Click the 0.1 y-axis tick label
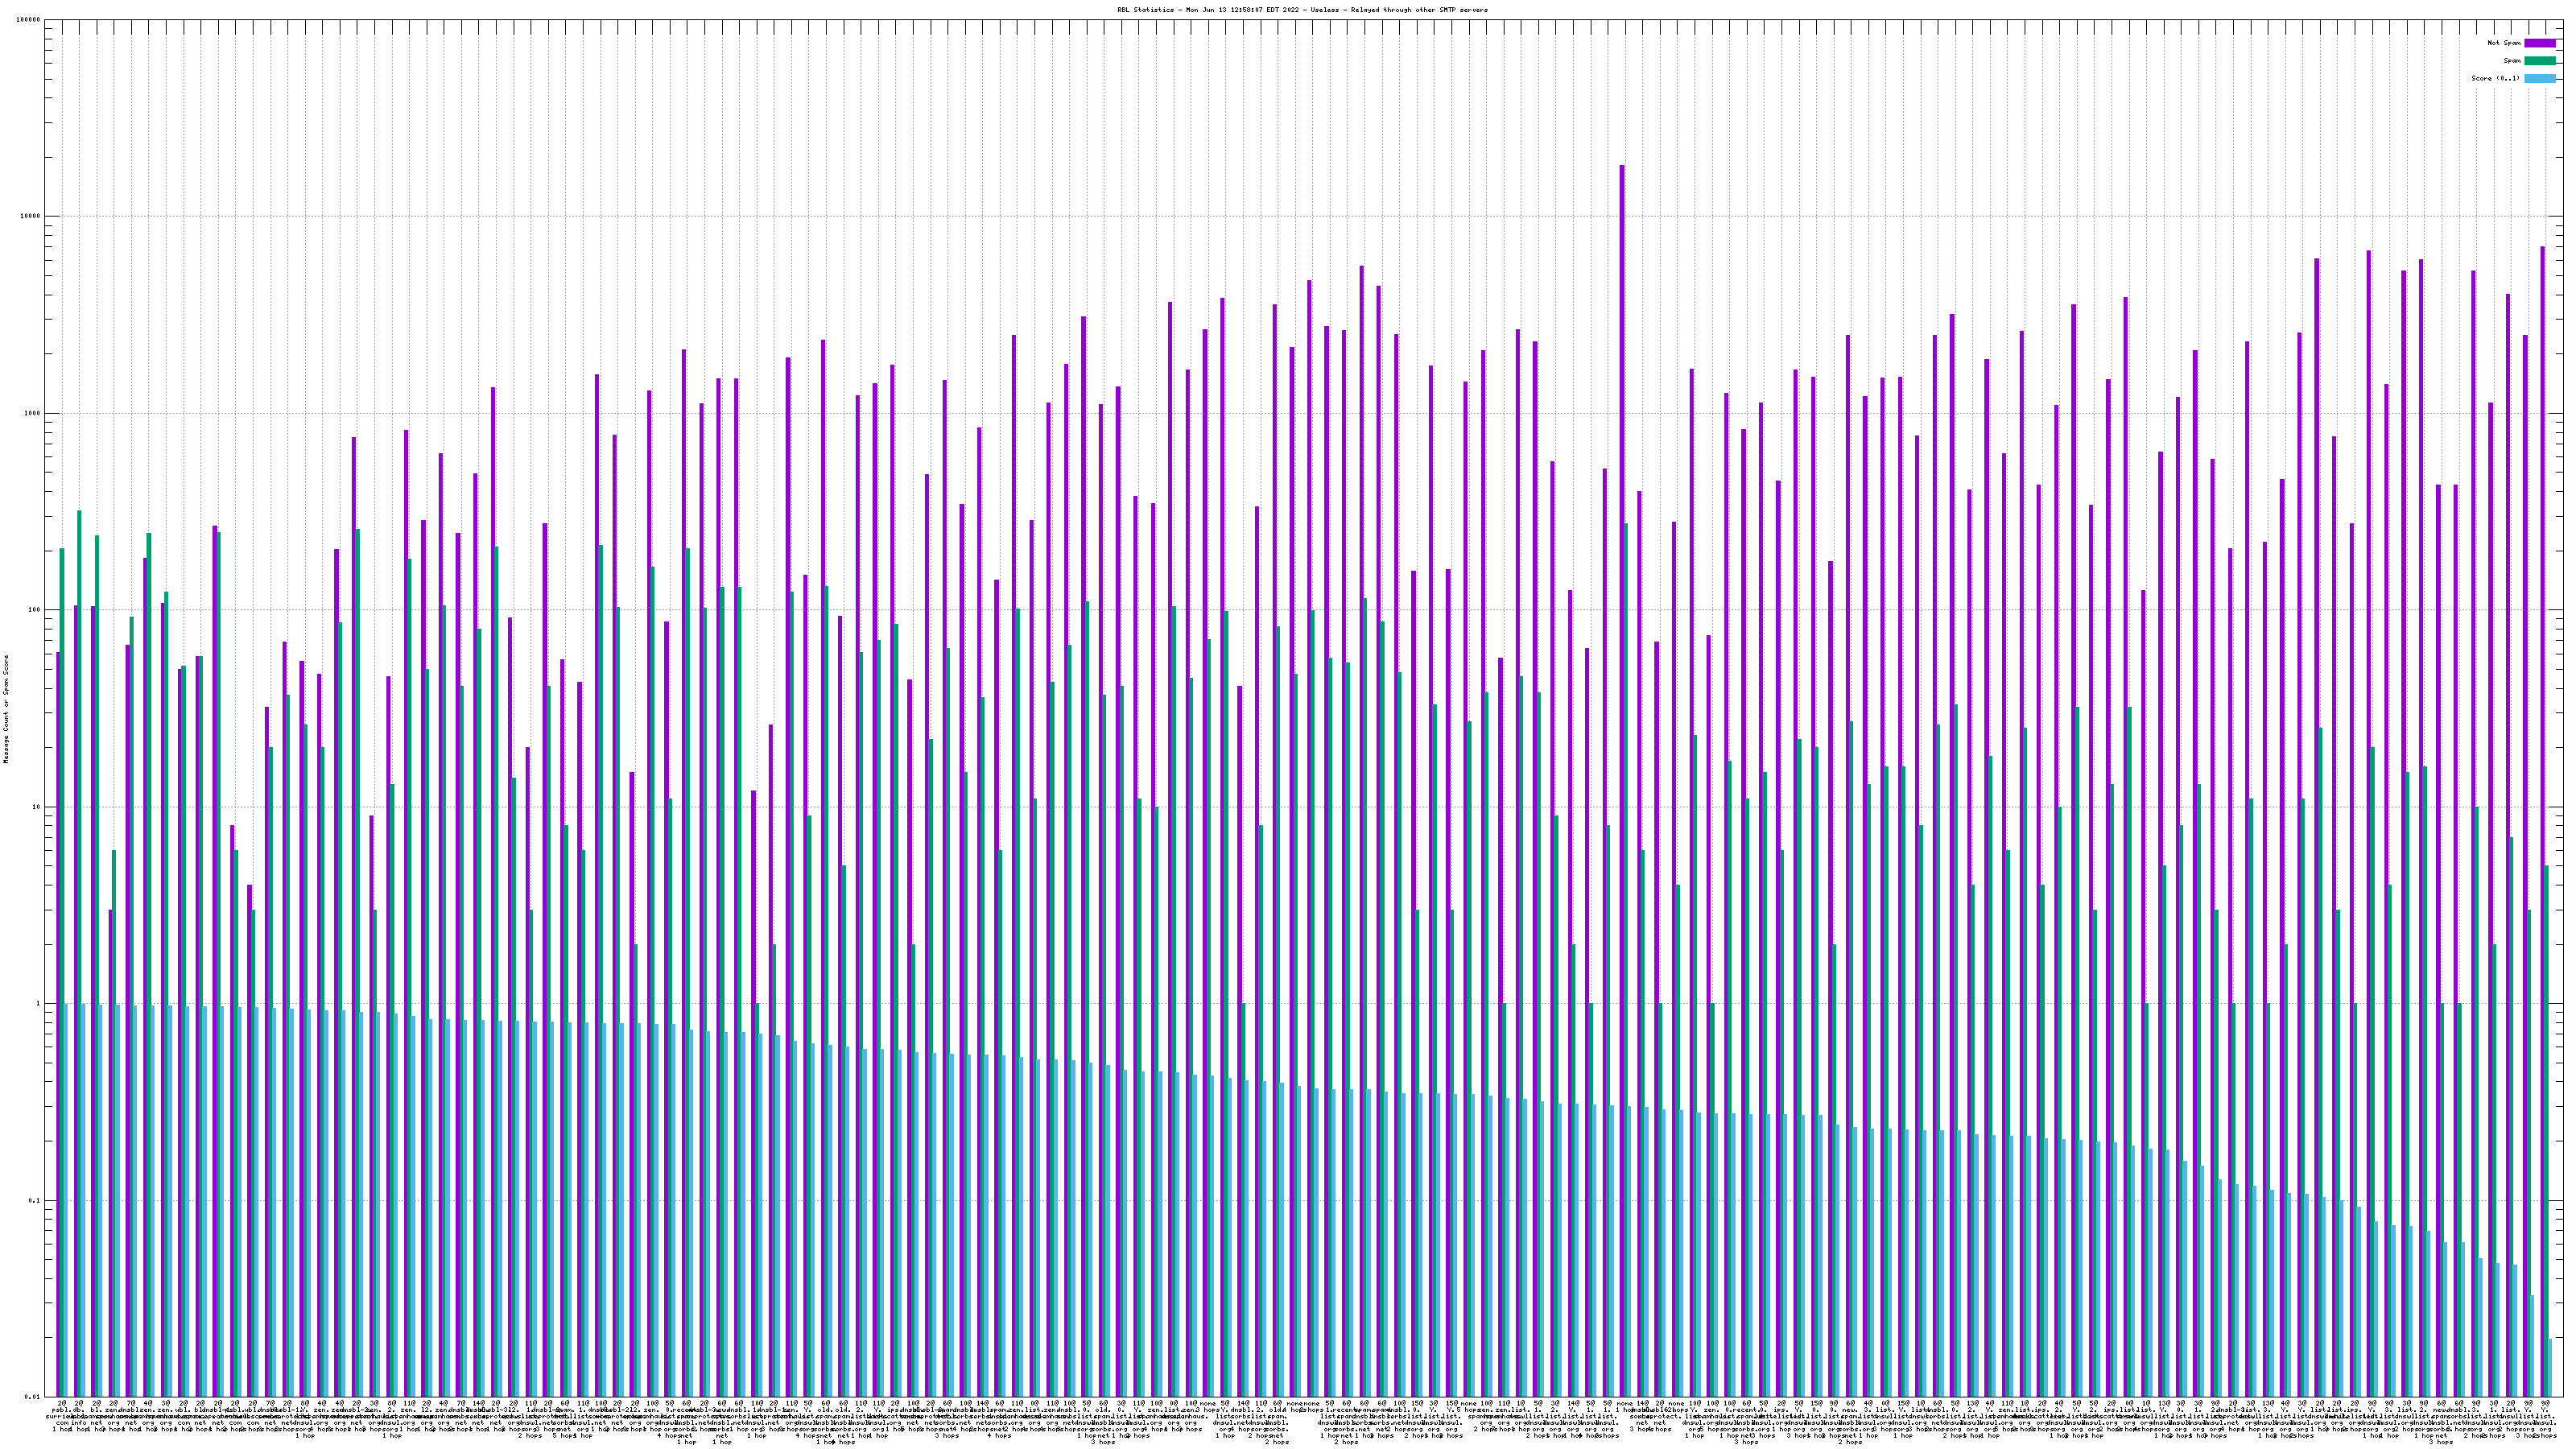 [35, 1200]
